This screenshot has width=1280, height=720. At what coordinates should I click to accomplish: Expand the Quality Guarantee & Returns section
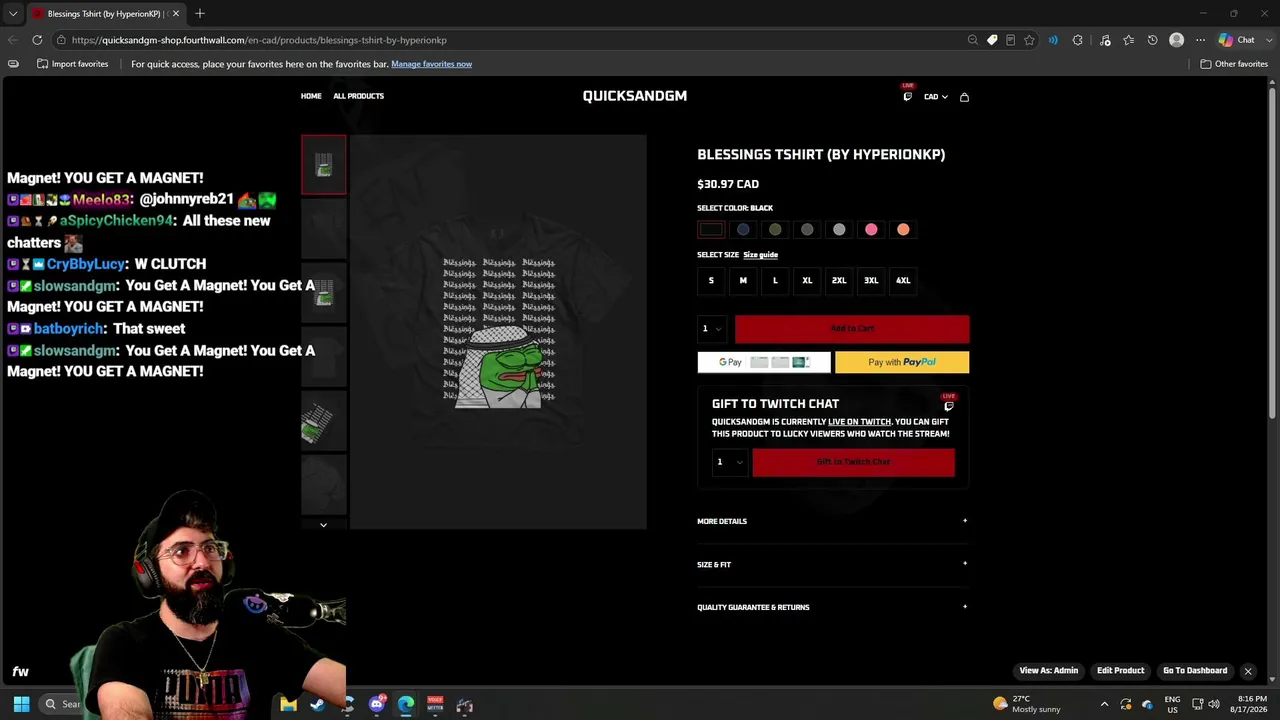(832, 607)
